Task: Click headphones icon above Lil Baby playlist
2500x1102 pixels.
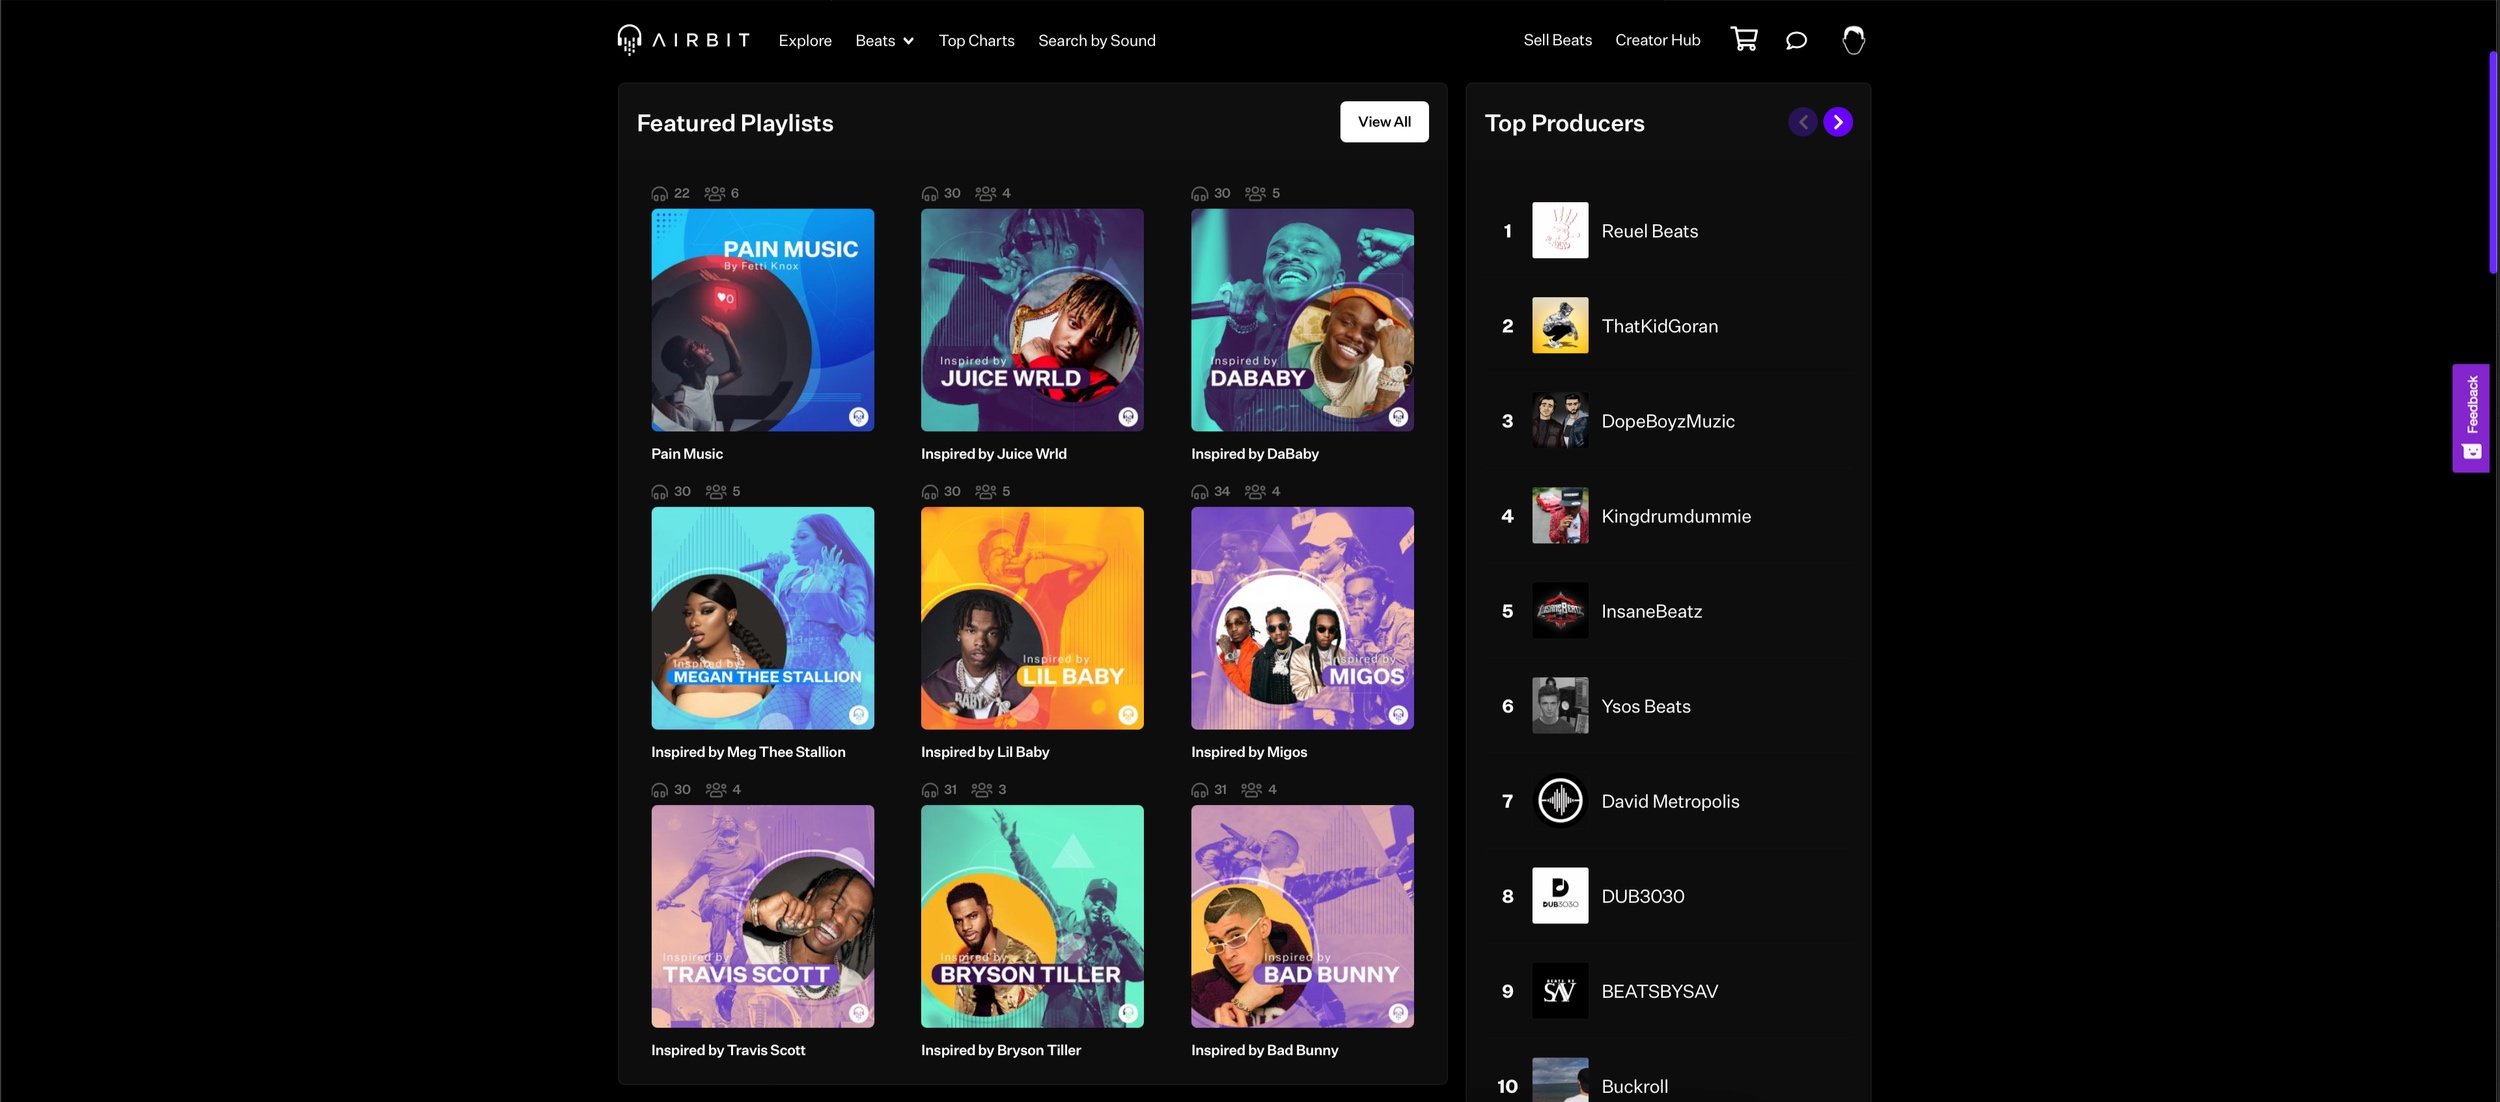Action: click(930, 491)
